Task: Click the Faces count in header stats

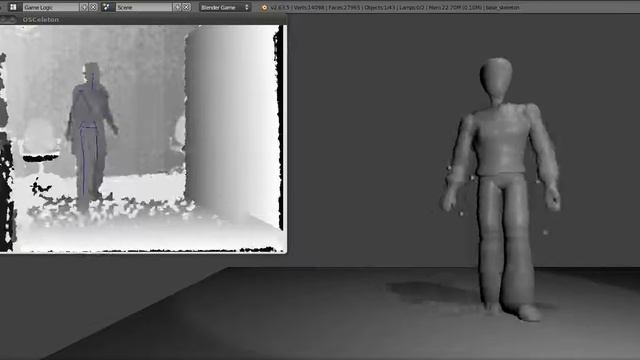Action: point(344,7)
